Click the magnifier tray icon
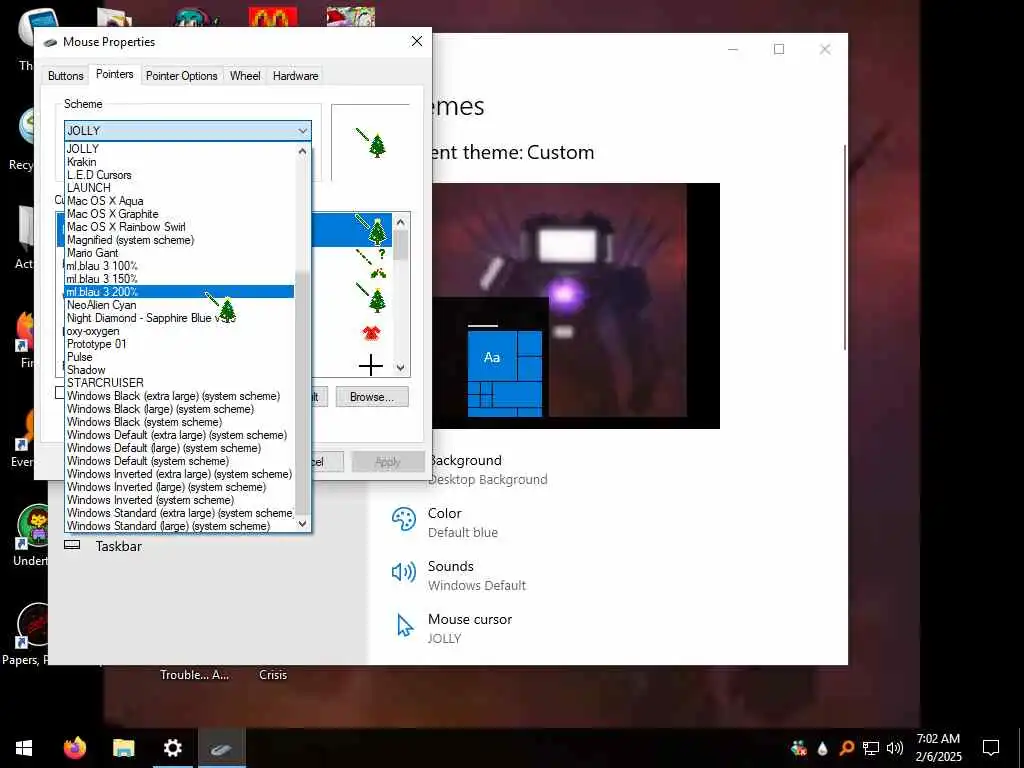The image size is (1024, 768). (x=846, y=748)
